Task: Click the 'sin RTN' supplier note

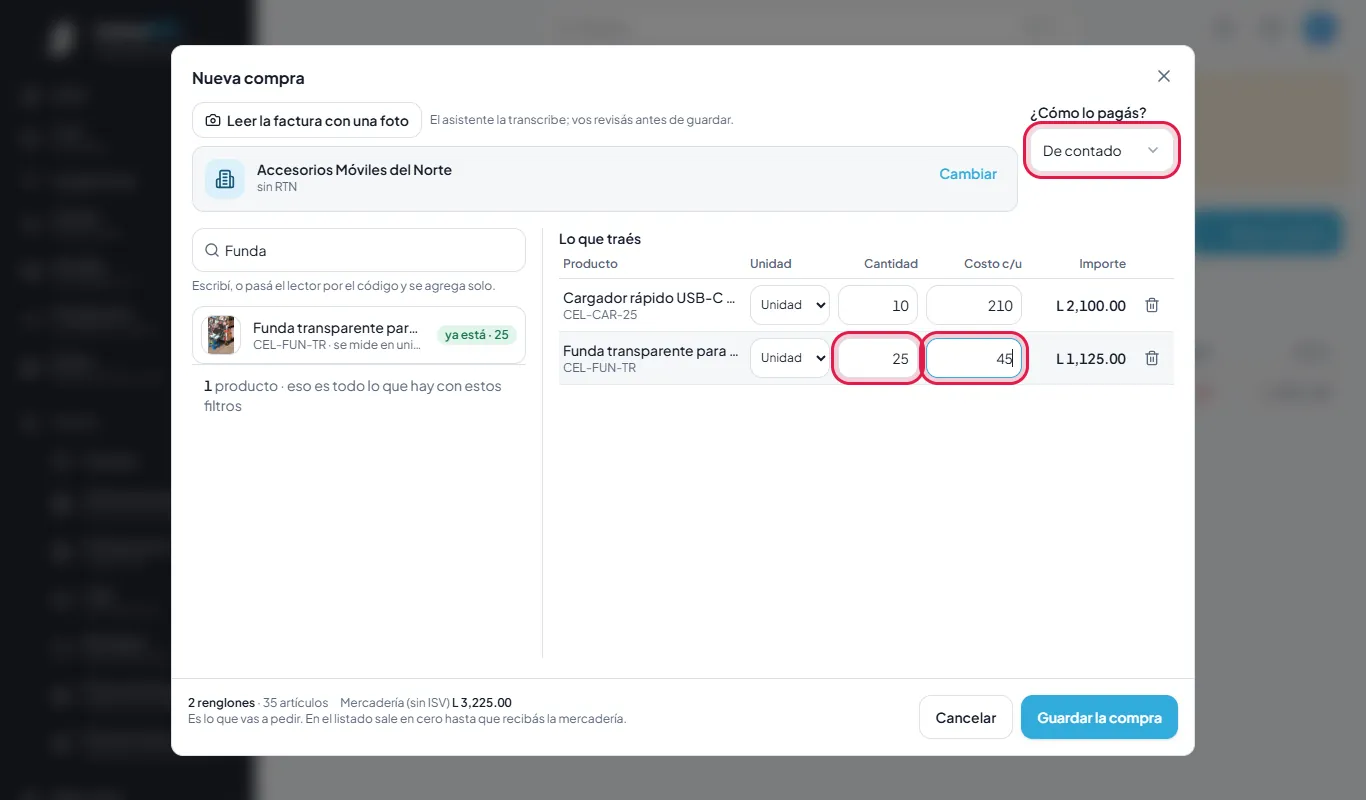Action: (277, 187)
